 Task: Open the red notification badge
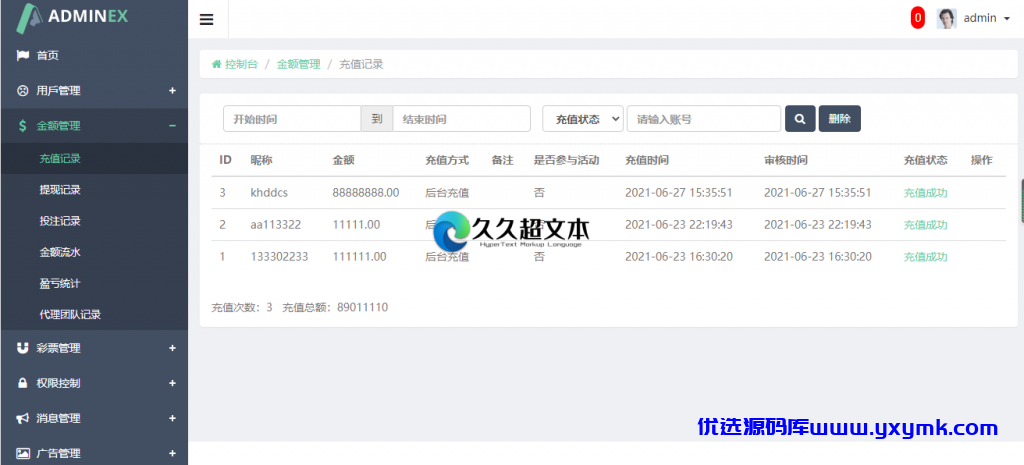pos(918,18)
